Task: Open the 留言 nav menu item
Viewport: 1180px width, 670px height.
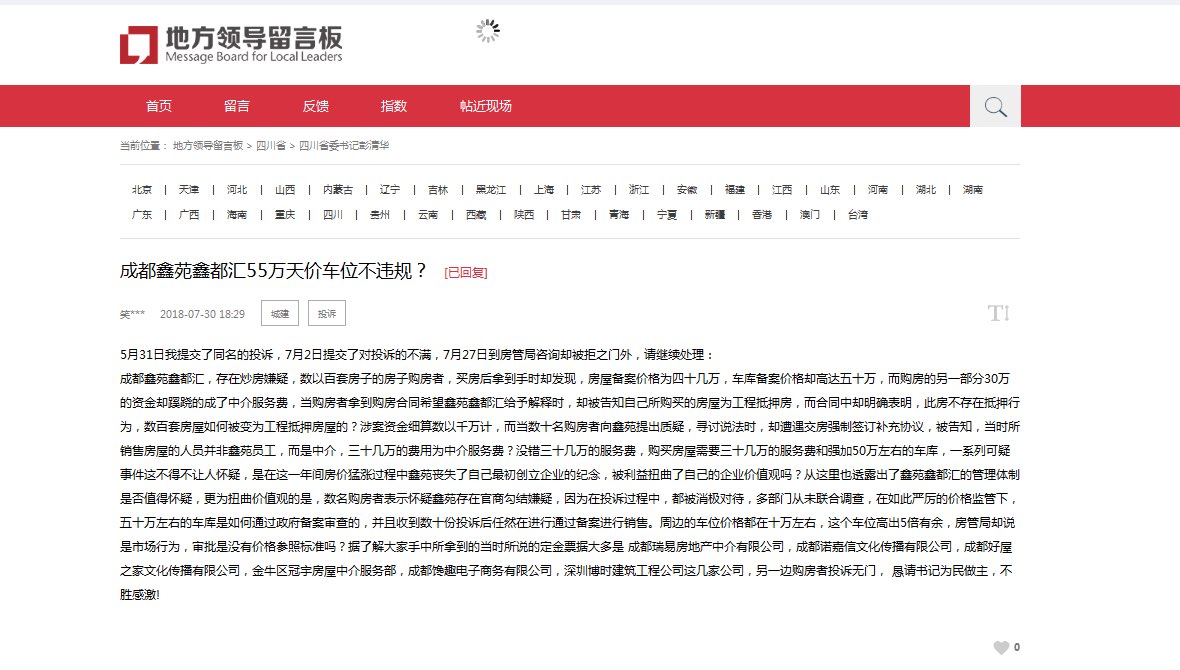Action: tap(237, 106)
